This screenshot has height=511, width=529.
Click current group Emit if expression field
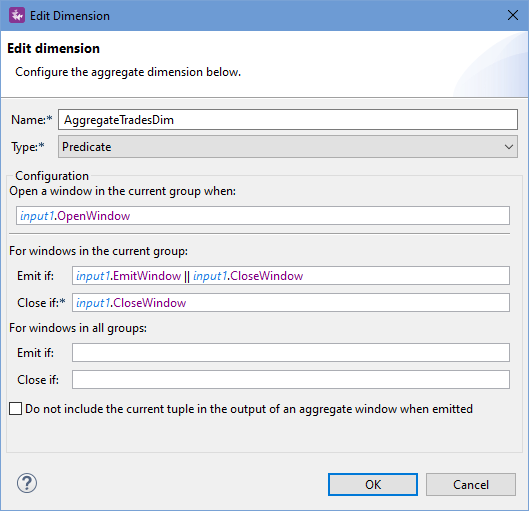pos(290,276)
